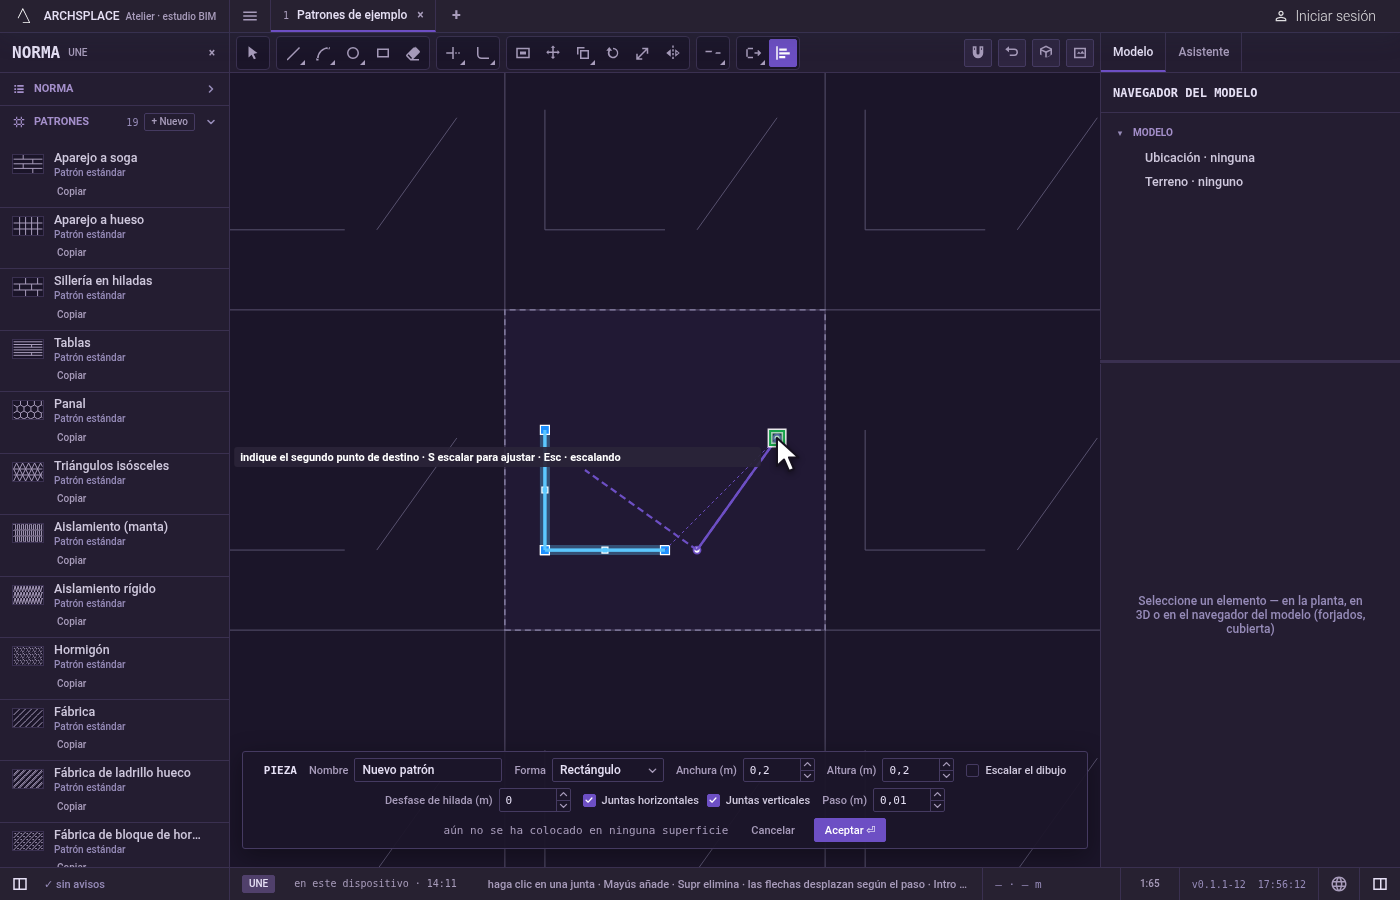Uncheck Juntas verticales
Image resolution: width=1400 pixels, height=900 pixels.
point(713,800)
